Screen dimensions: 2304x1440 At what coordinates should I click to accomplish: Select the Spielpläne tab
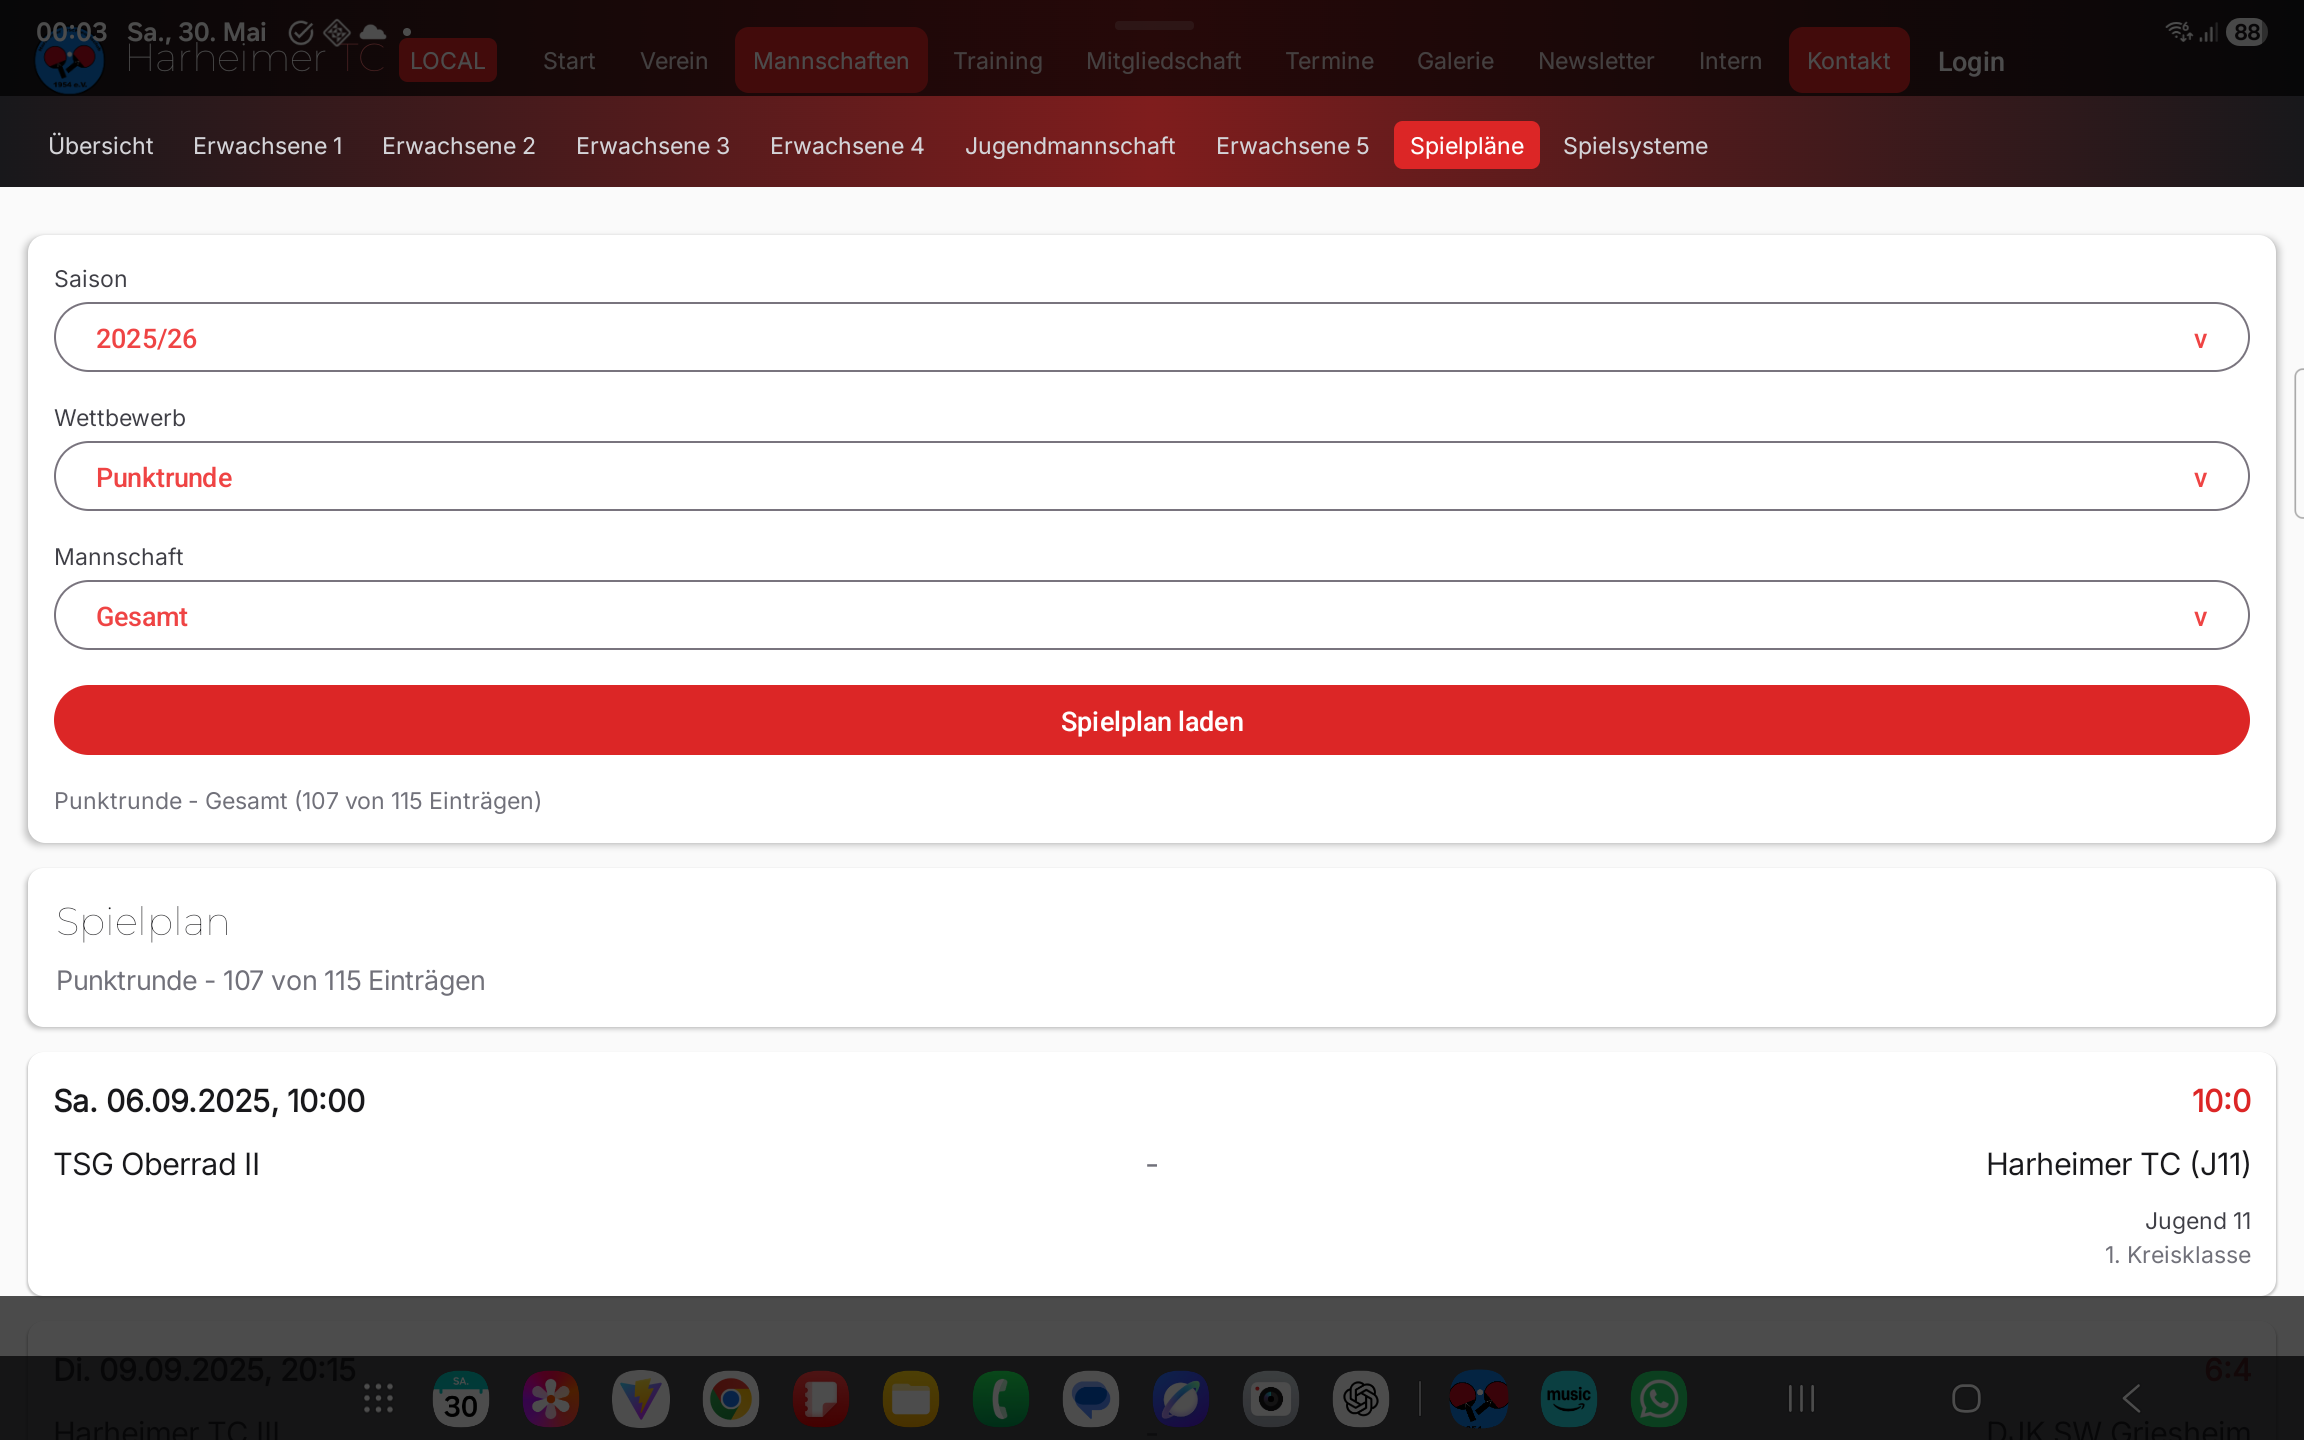coord(1467,145)
